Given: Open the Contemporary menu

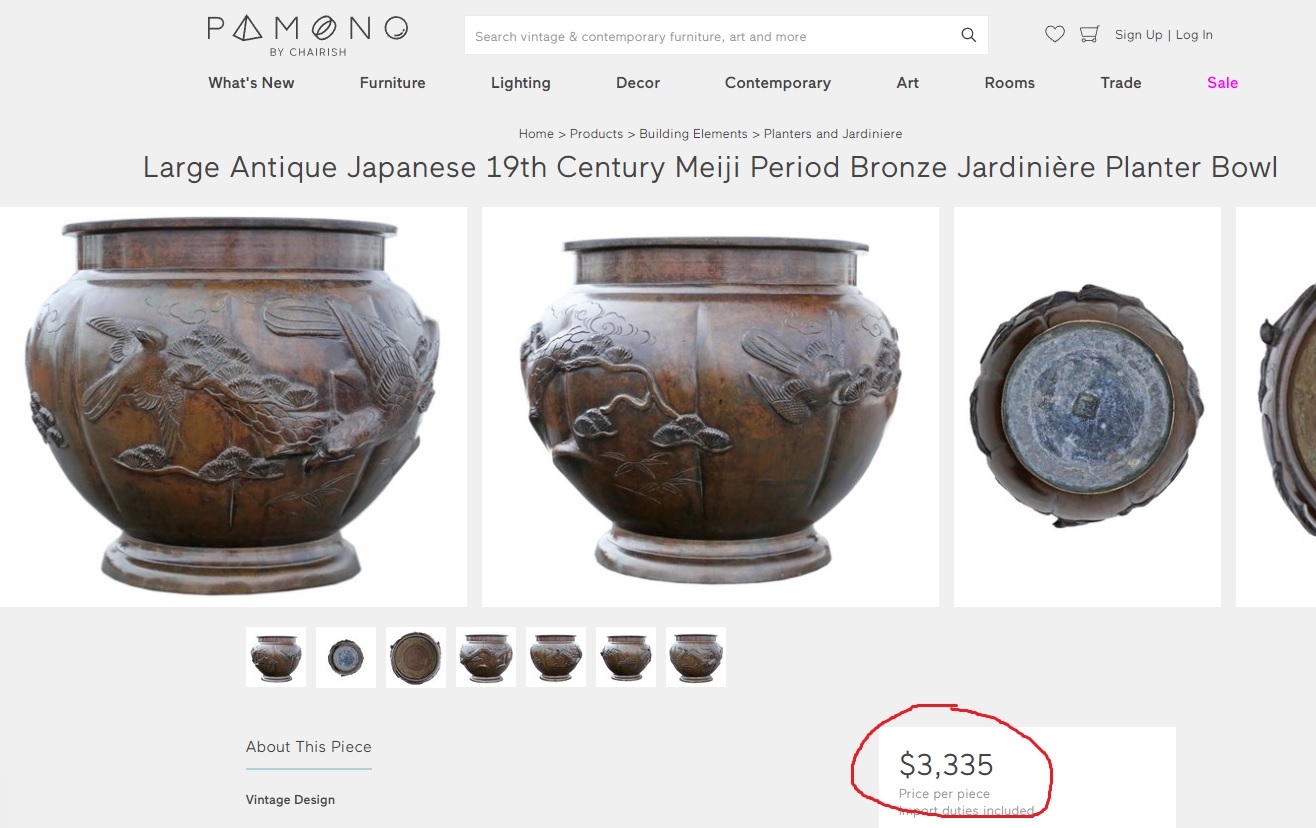Looking at the screenshot, I should (778, 83).
